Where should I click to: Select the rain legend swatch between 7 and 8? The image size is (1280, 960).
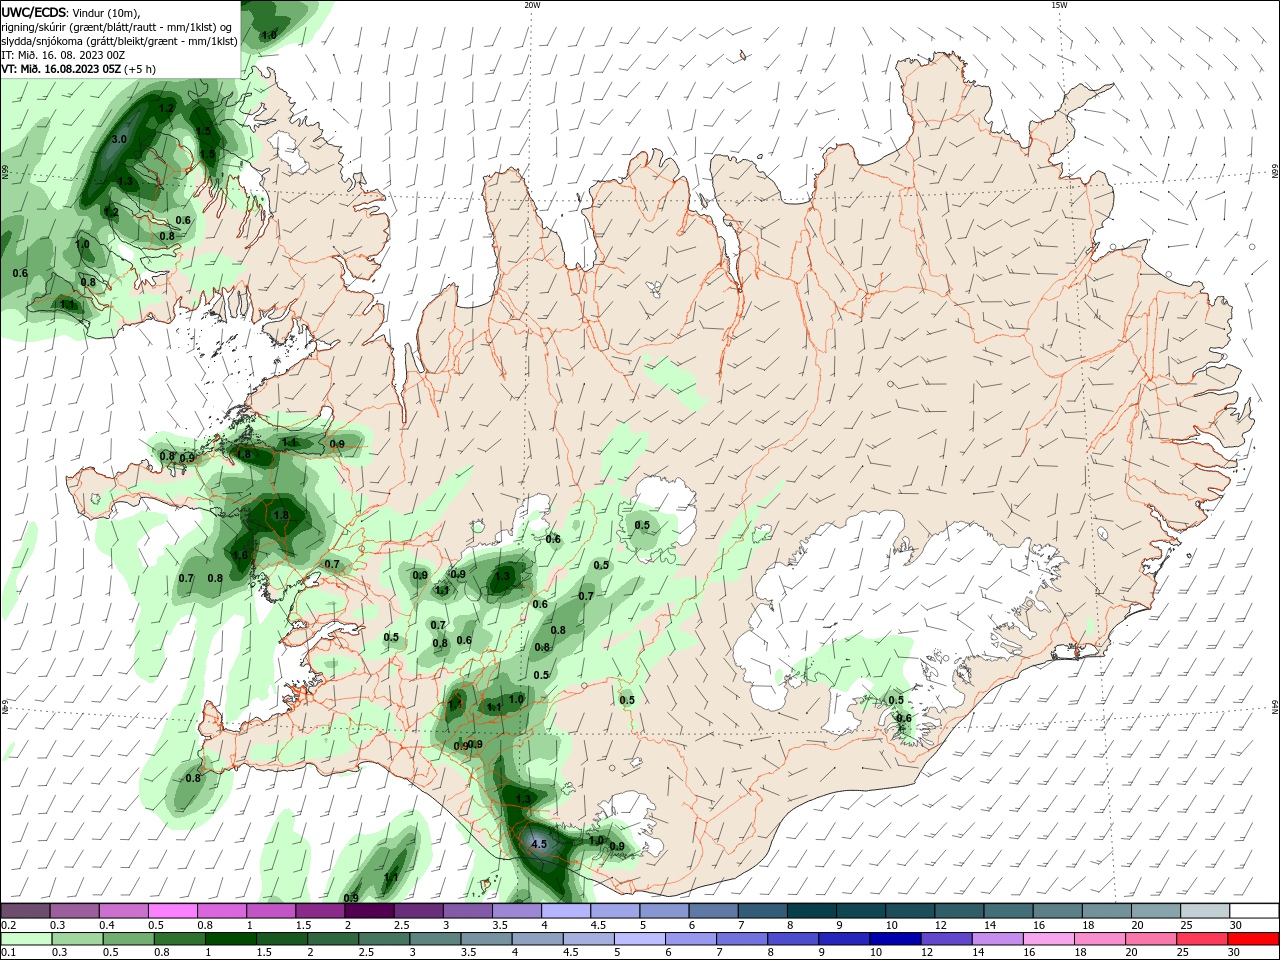[743, 939]
